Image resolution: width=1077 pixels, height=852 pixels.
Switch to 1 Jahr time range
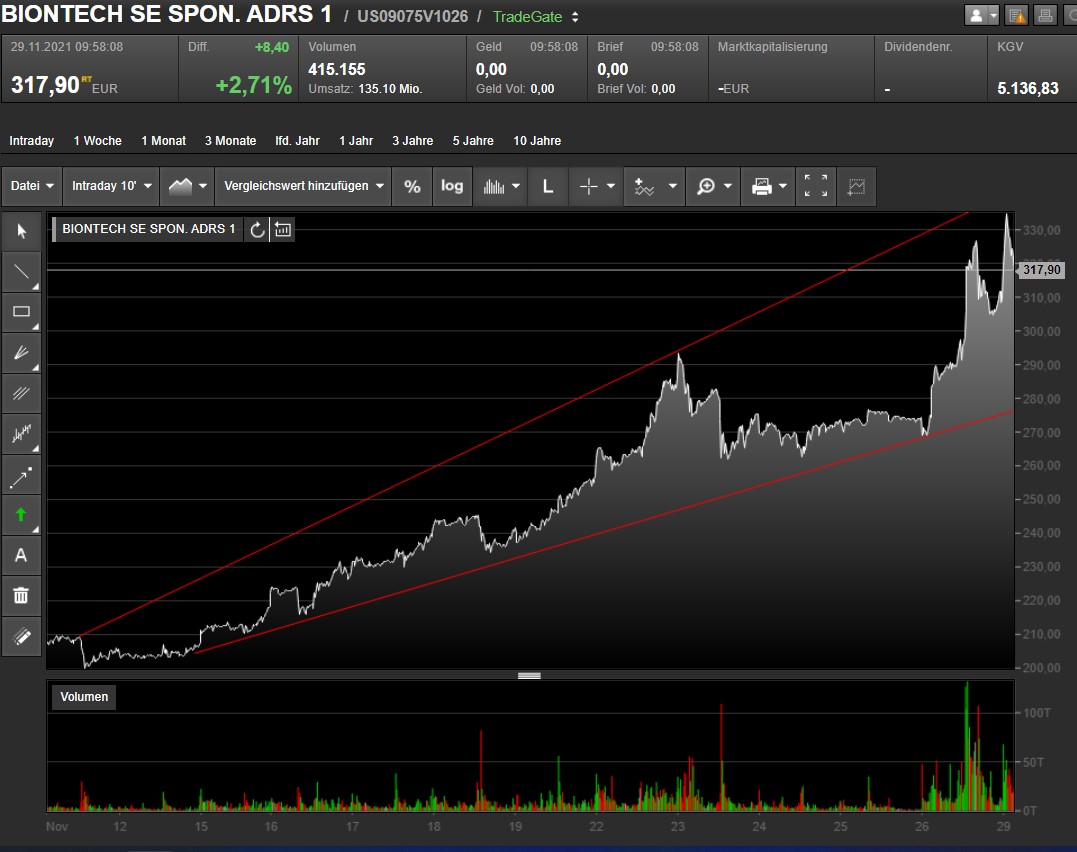[356, 141]
